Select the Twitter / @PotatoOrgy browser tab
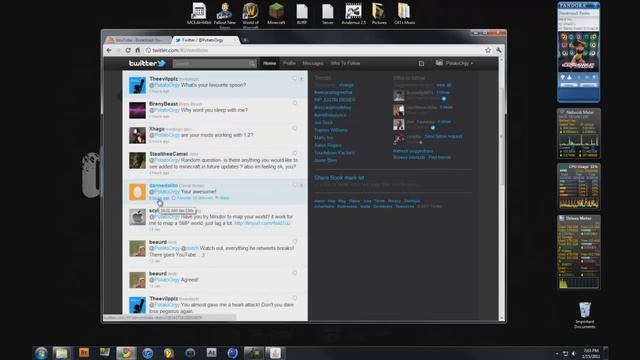640x360 pixels. 206,40
